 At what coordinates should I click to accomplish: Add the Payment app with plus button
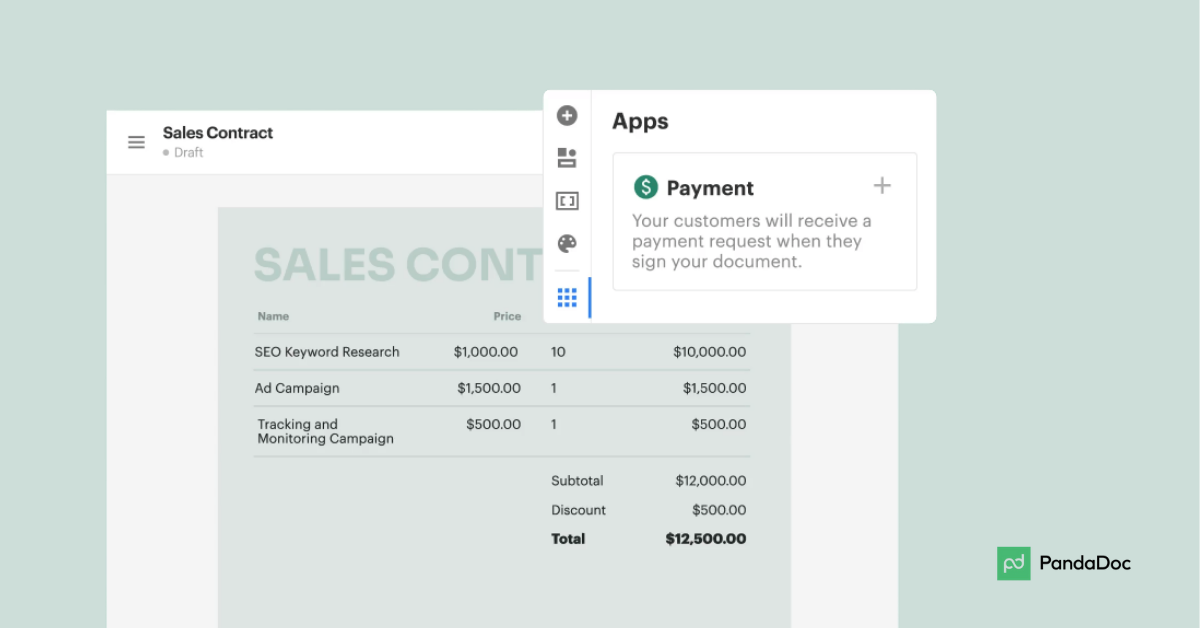[882, 186]
